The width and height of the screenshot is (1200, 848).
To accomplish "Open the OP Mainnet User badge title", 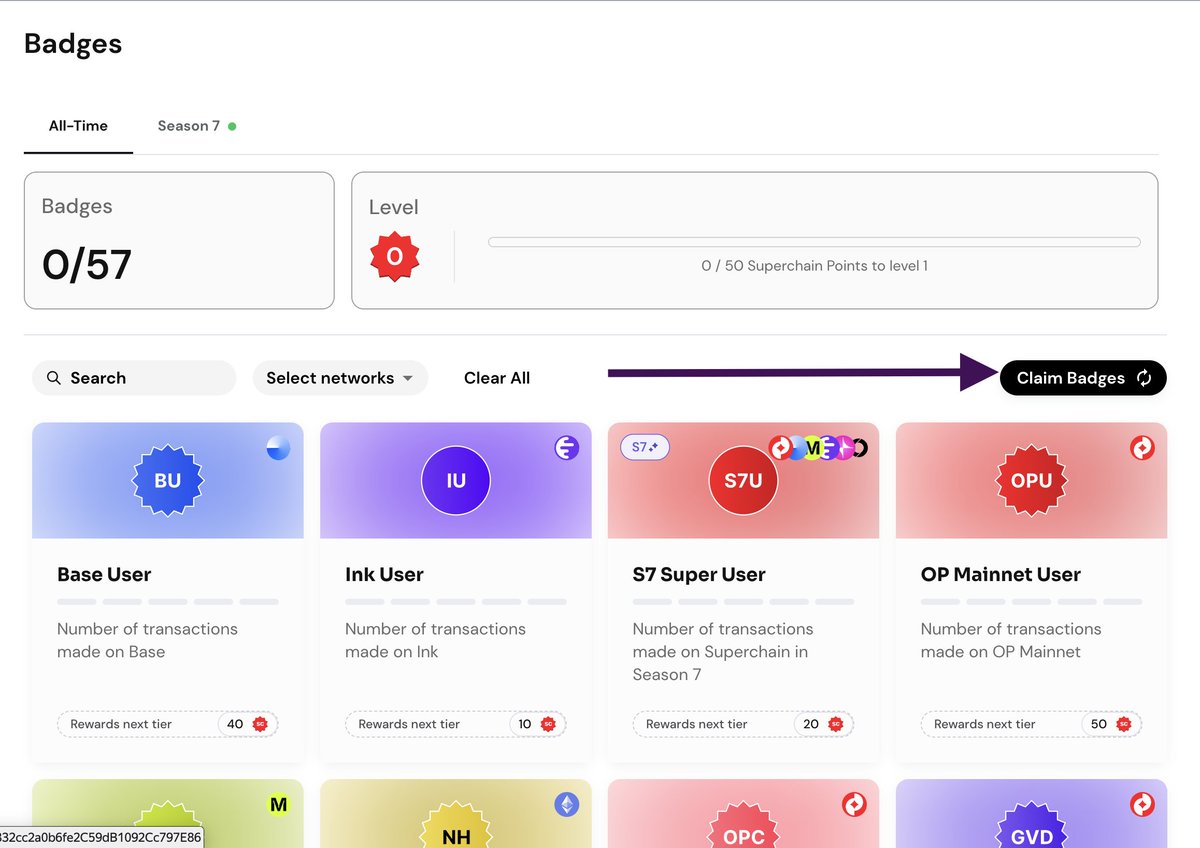I will [1001, 575].
